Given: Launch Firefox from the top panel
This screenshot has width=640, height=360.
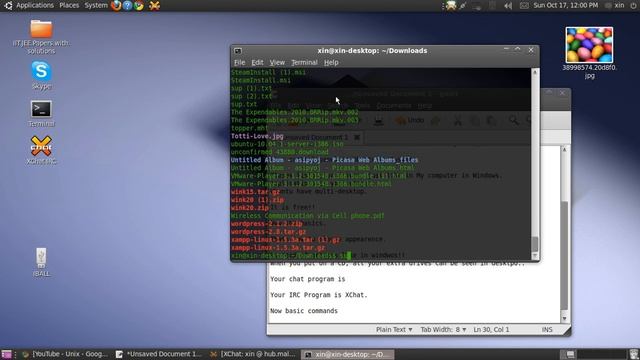Looking at the screenshot, I should pos(116,5).
